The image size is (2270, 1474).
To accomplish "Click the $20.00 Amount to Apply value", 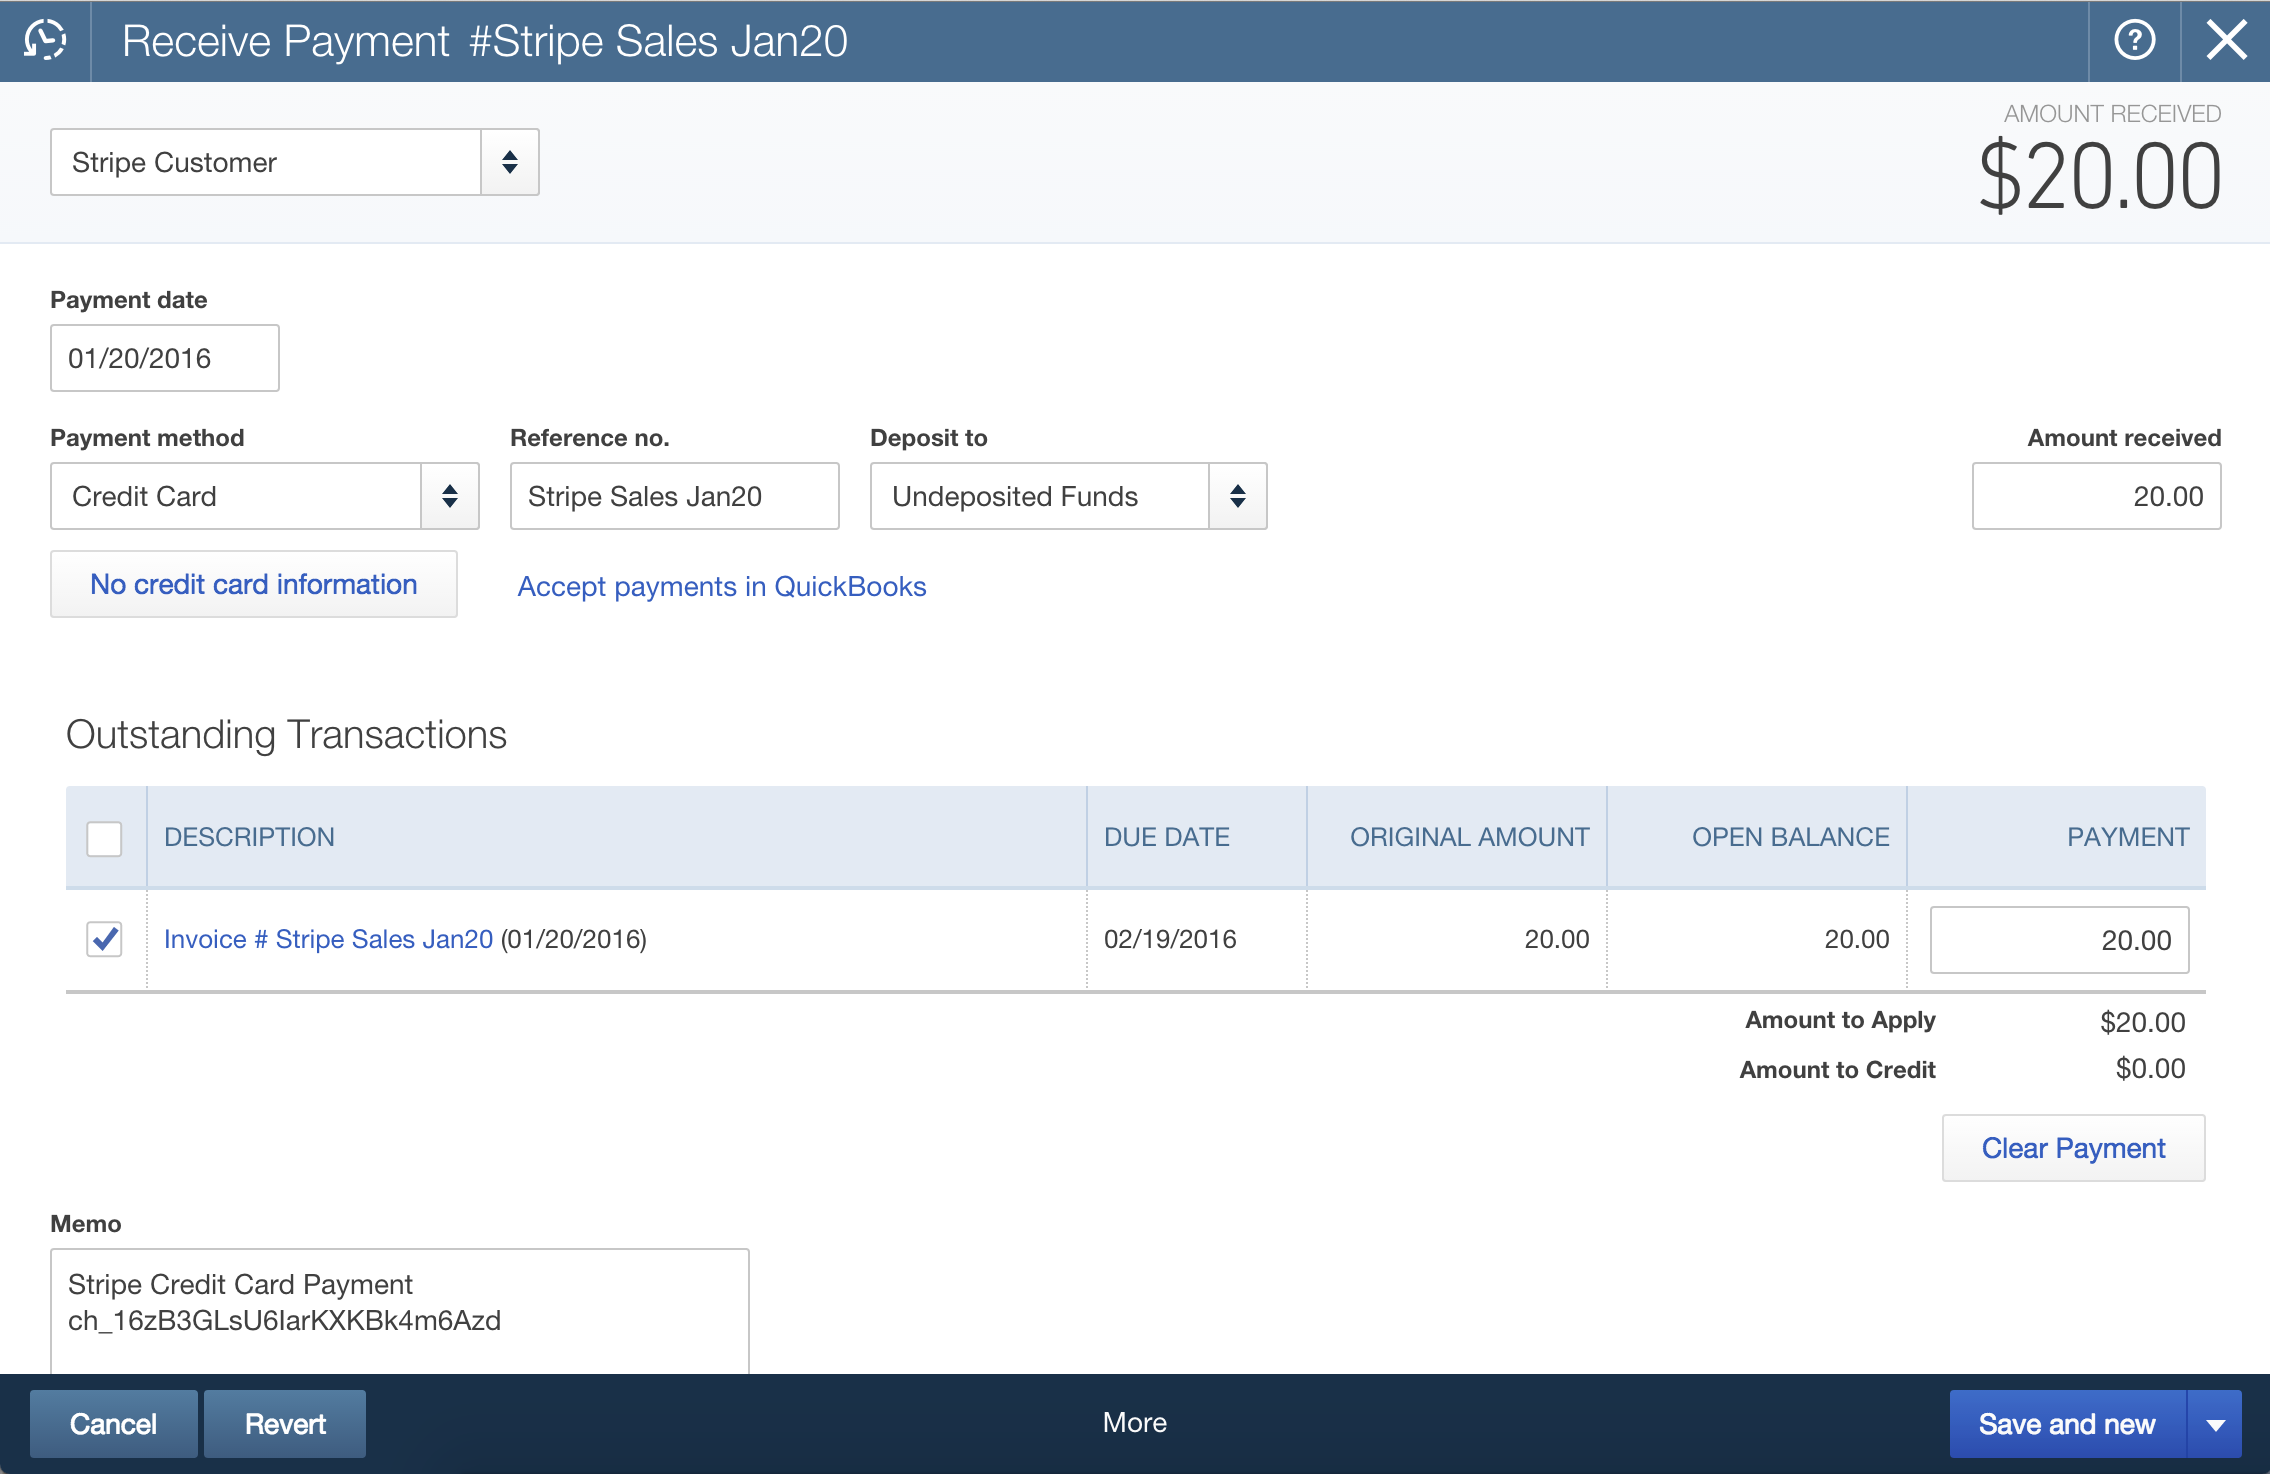I will tap(2142, 1022).
